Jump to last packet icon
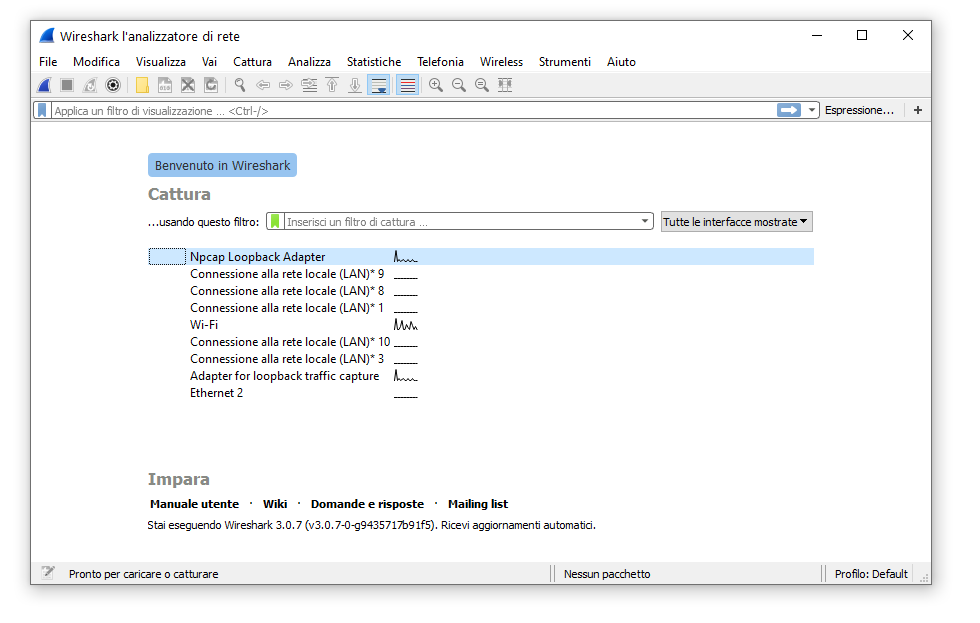The width and height of the screenshot is (980, 623). coord(355,85)
